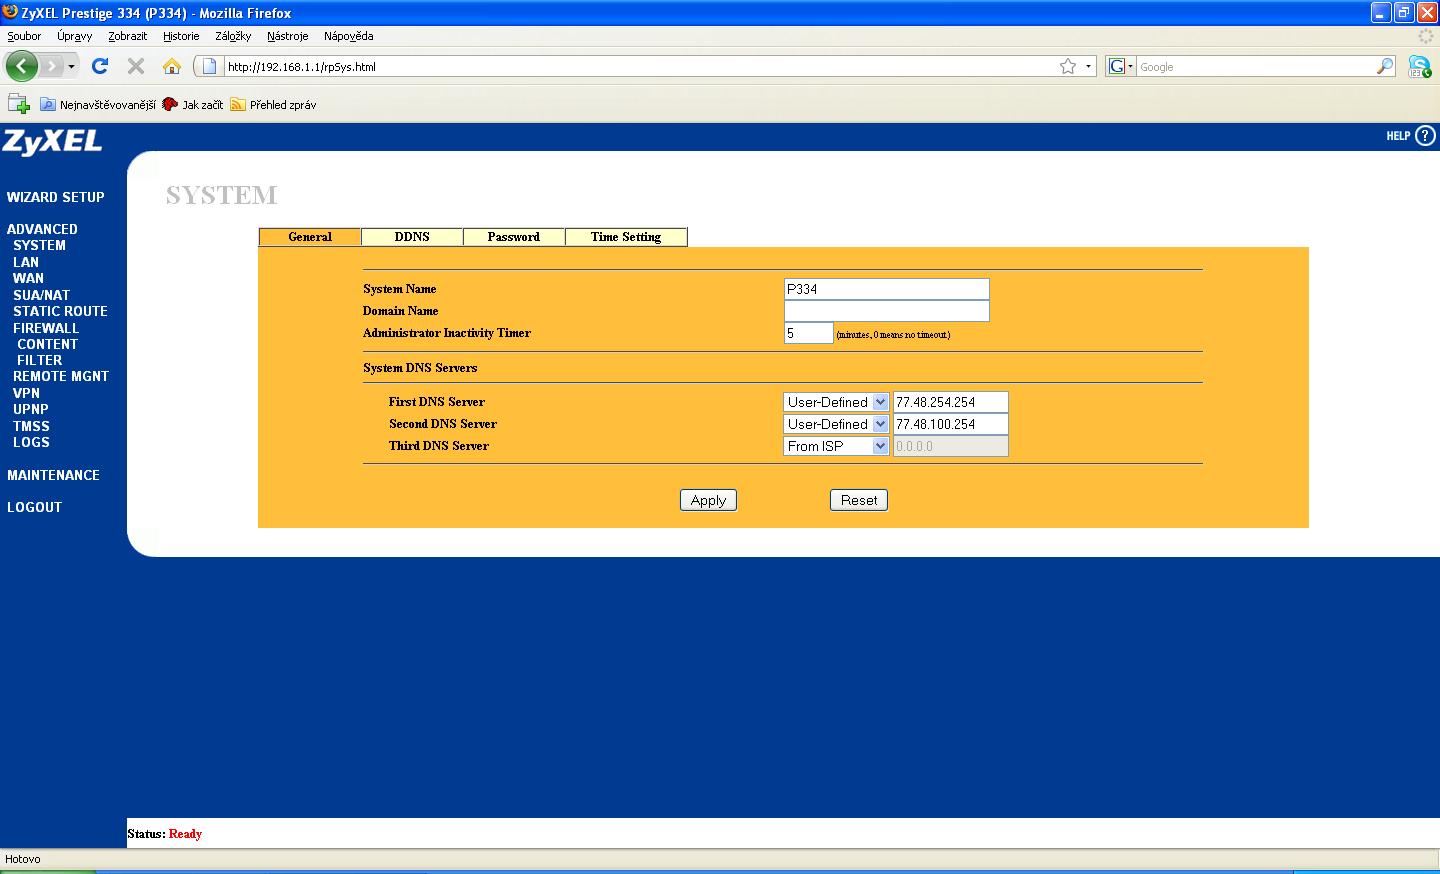Bookmark this page with the star icon
This screenshot has width=1440, height=874.
1068,66
